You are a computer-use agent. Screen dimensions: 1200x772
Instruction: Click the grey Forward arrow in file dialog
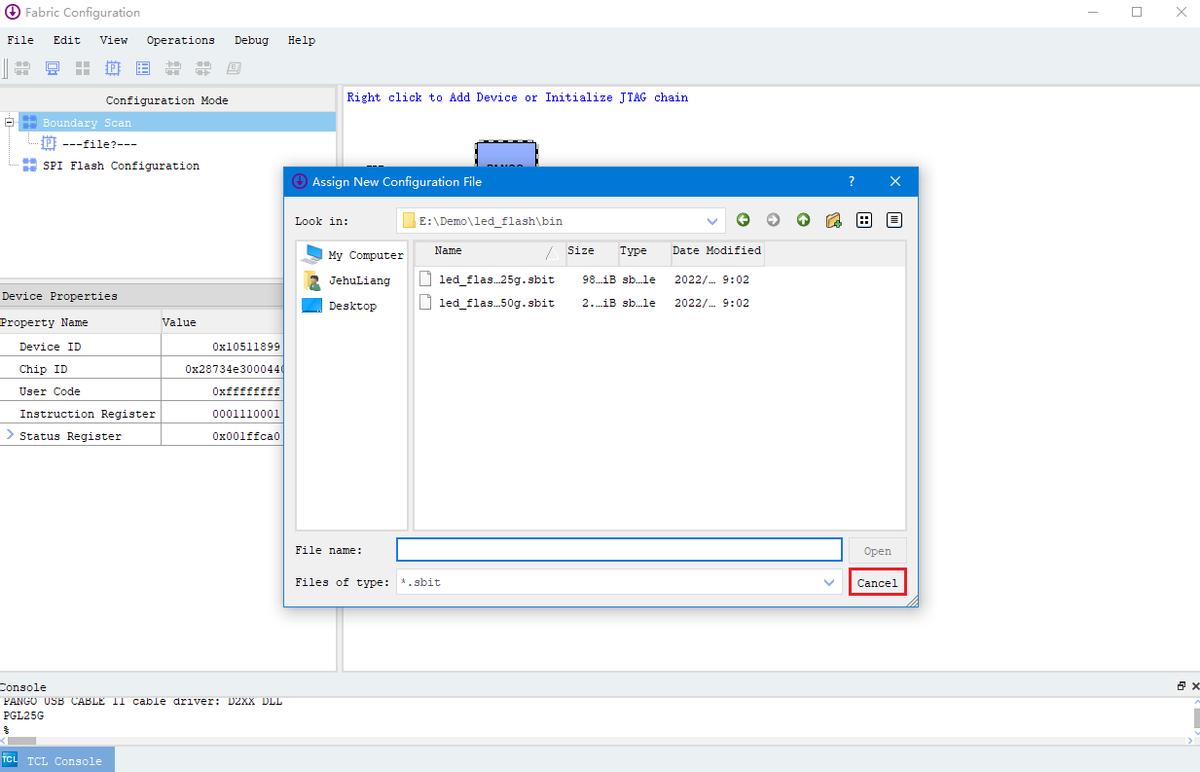773,220
